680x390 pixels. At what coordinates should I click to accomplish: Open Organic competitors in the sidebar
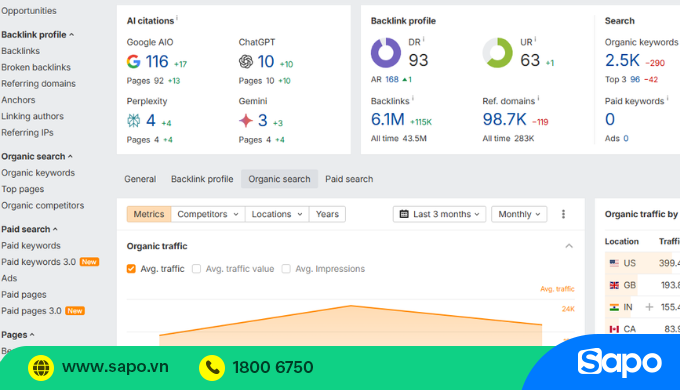tap(42, 206)
